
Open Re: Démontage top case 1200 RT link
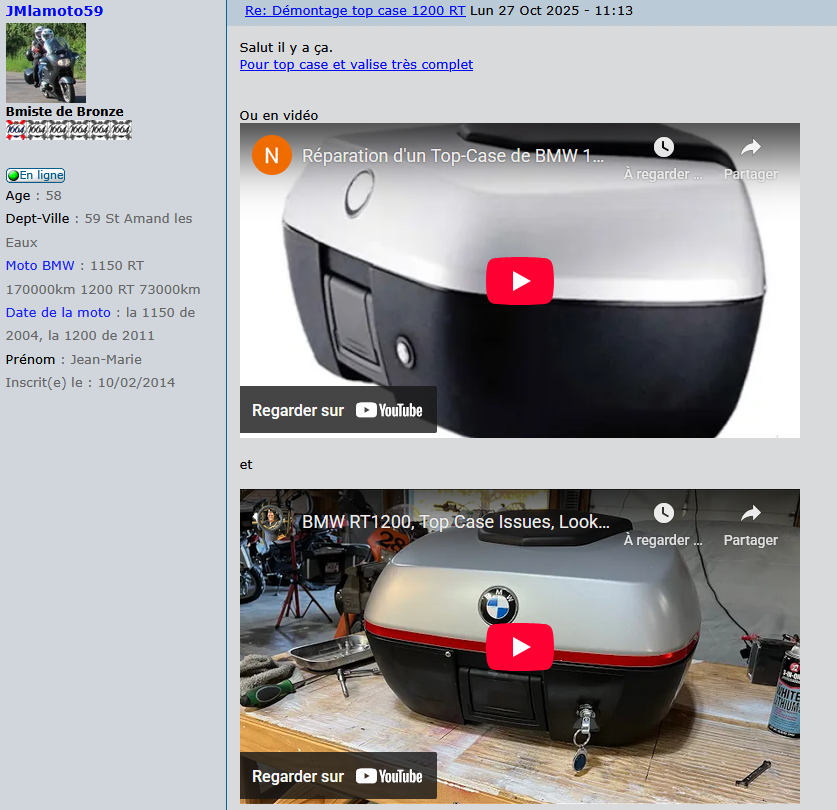click(355, 11)
